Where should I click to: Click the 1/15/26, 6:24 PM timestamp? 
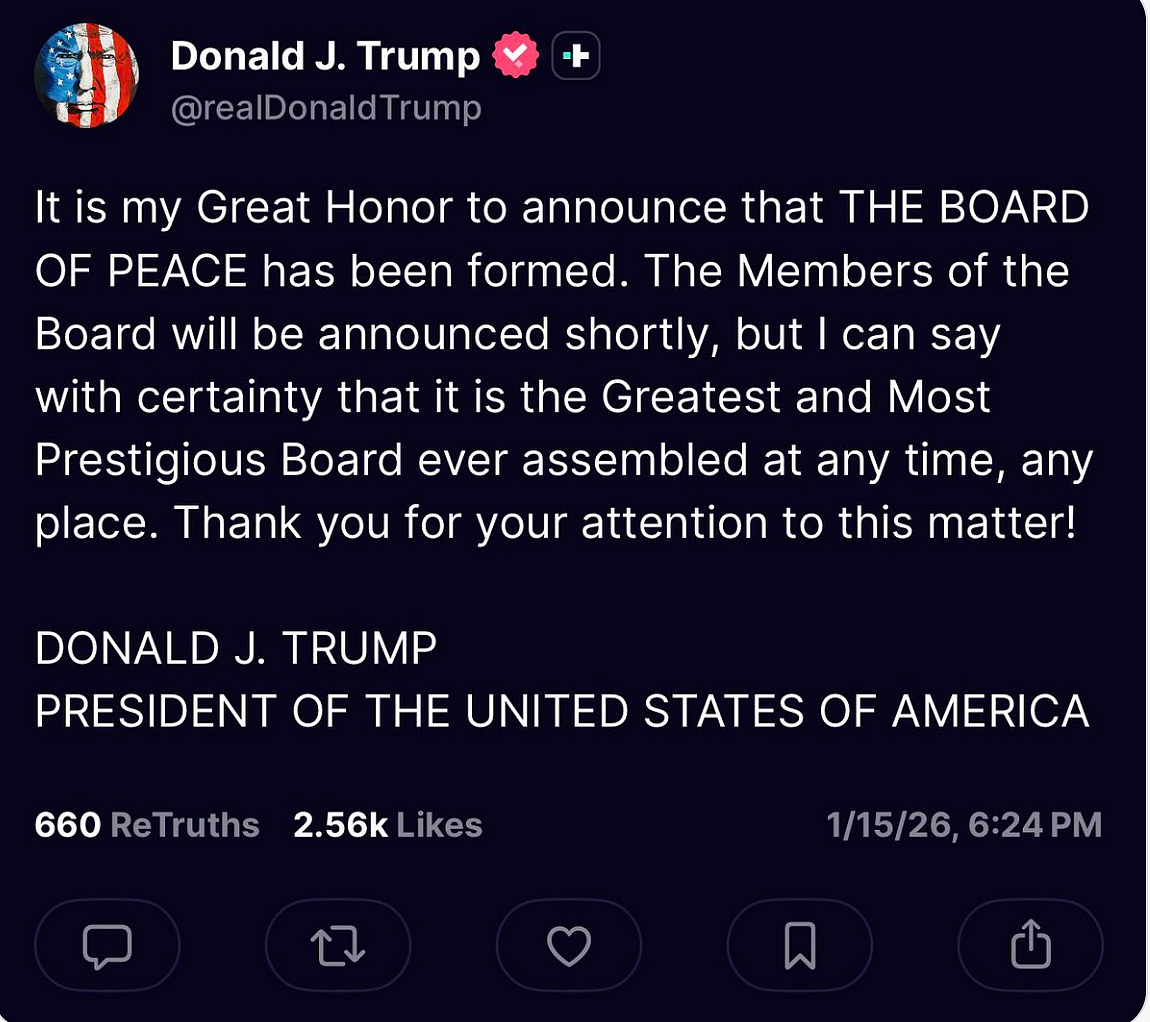pyautogui.click(x=964, y=825)
